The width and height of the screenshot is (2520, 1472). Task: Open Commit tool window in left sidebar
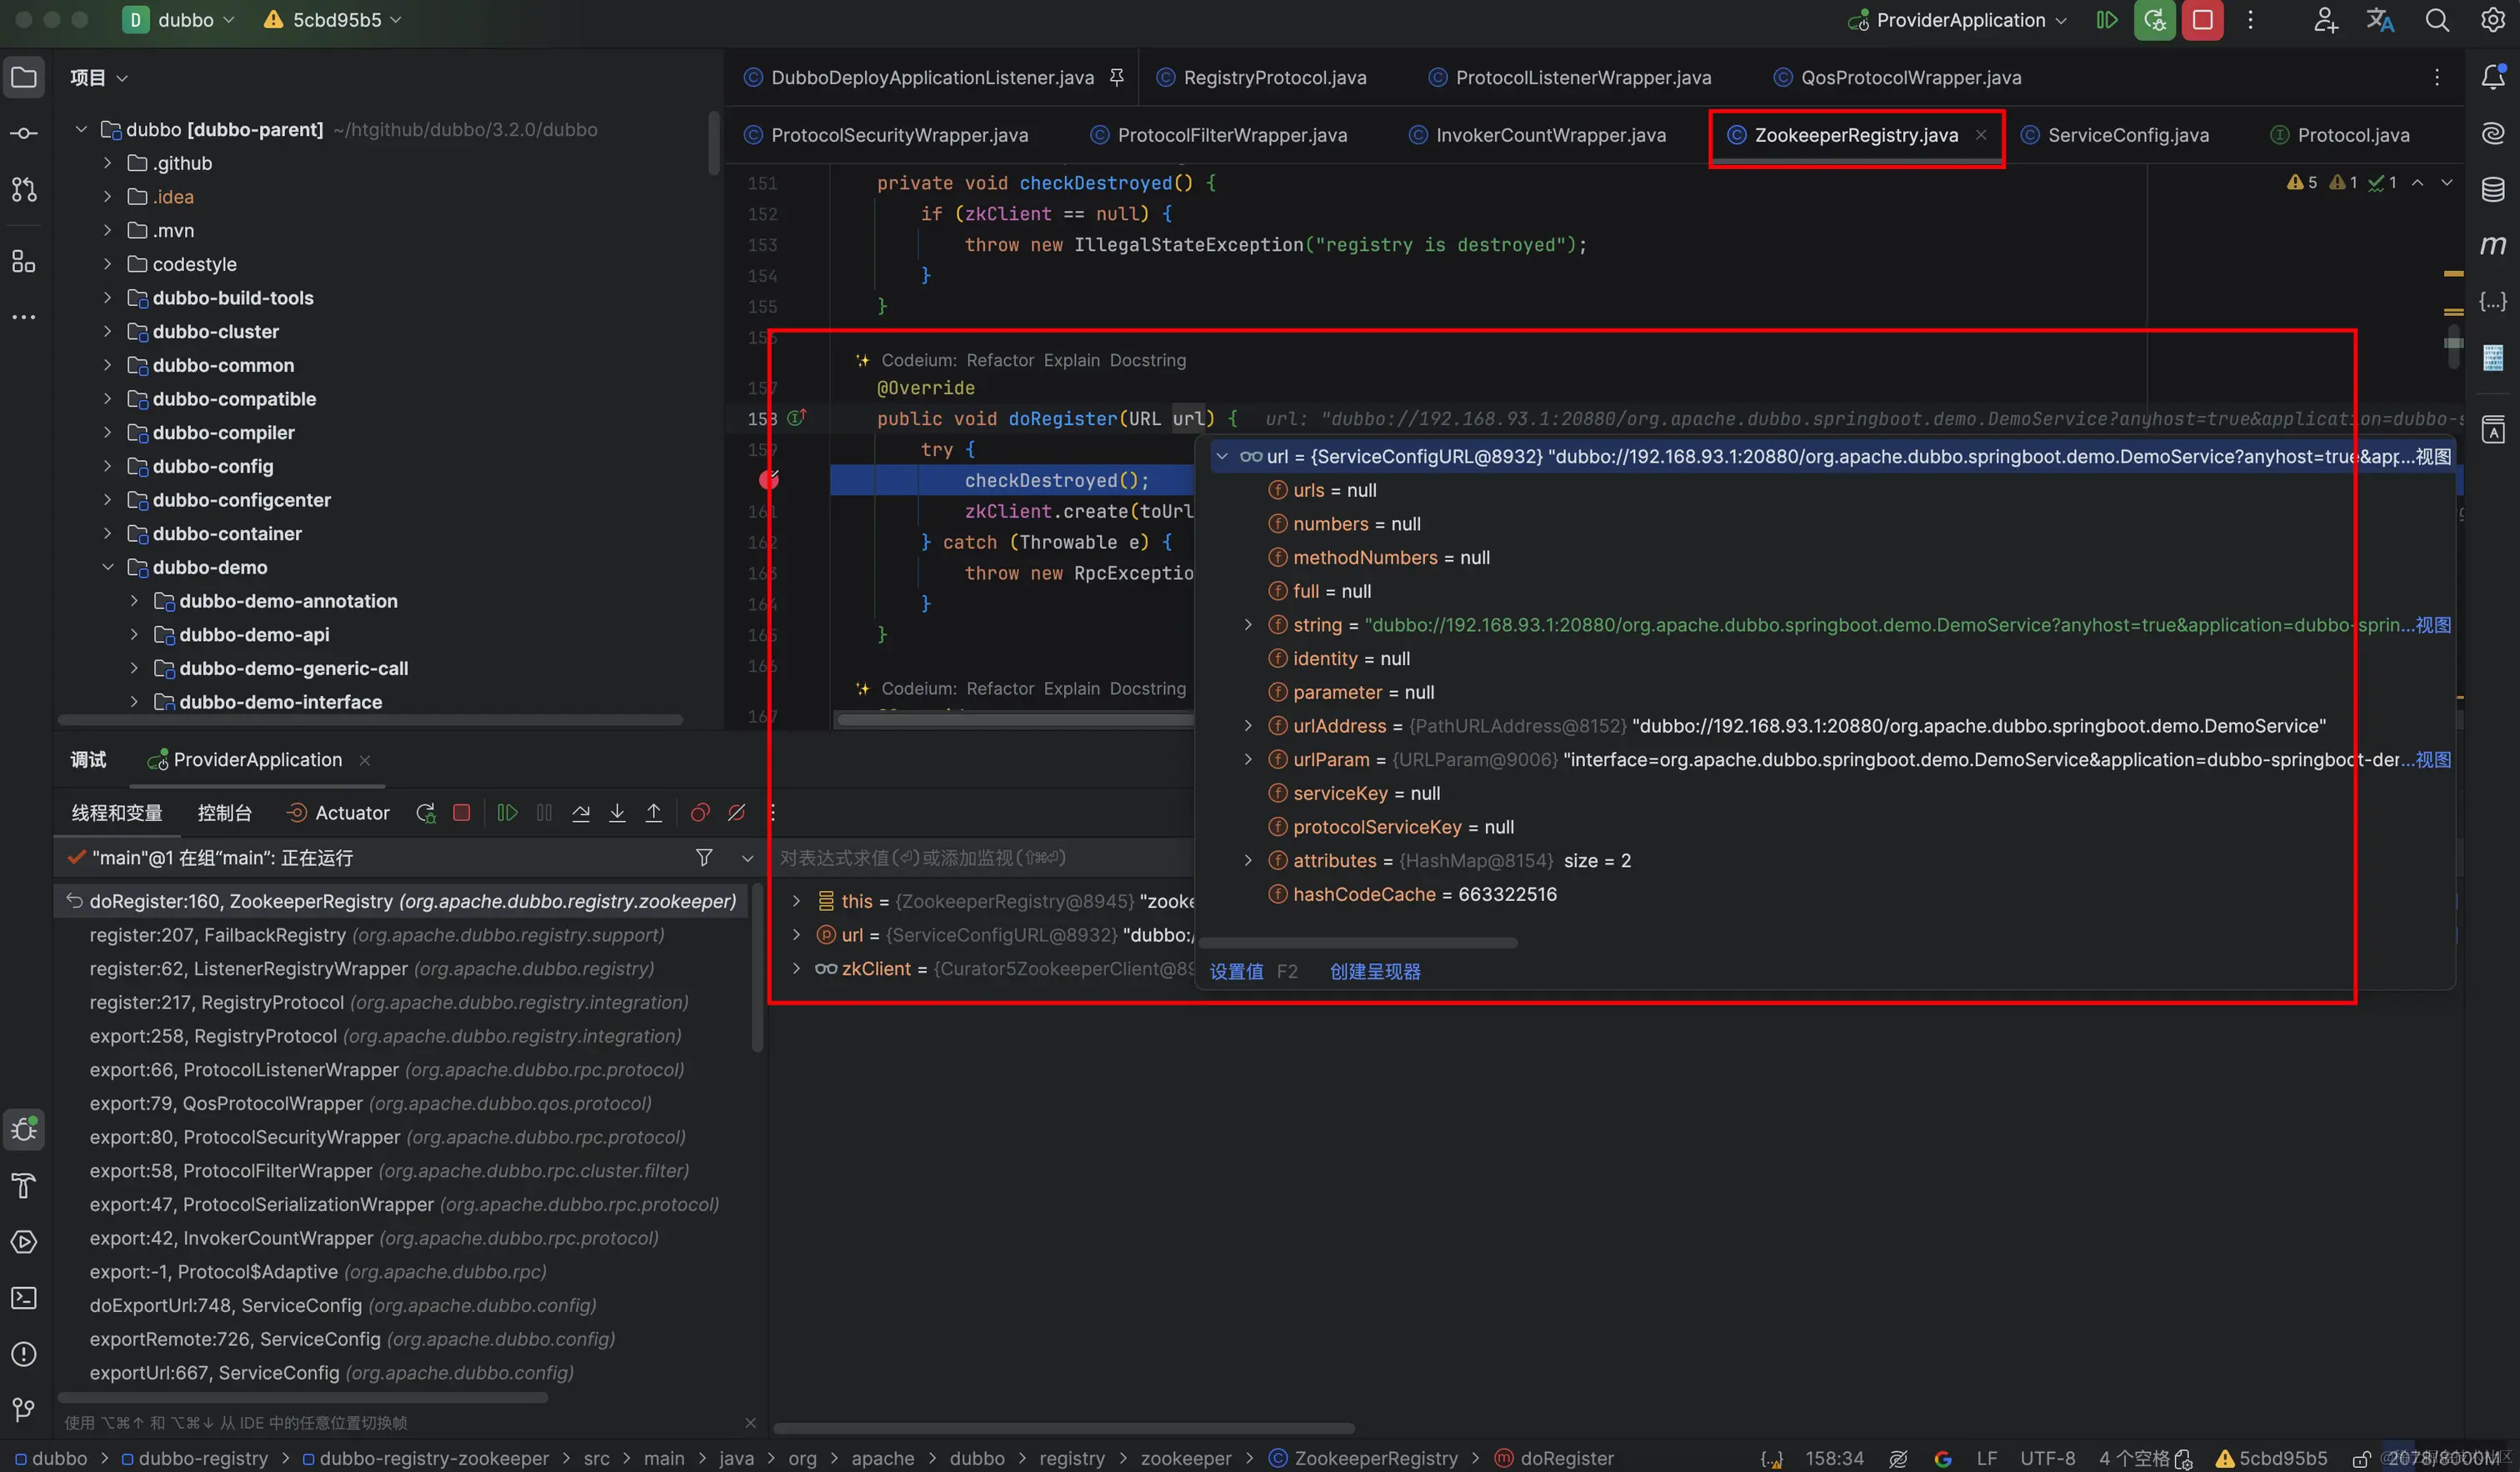coord(24,133)
